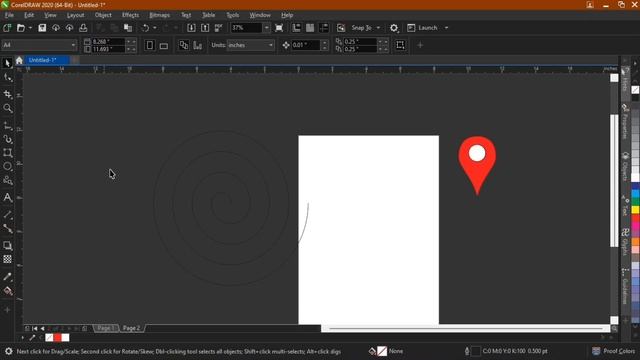Viewport: 640px width, 360px height.
Task: Select the Parallel Dimension tool
Action: 7,214
